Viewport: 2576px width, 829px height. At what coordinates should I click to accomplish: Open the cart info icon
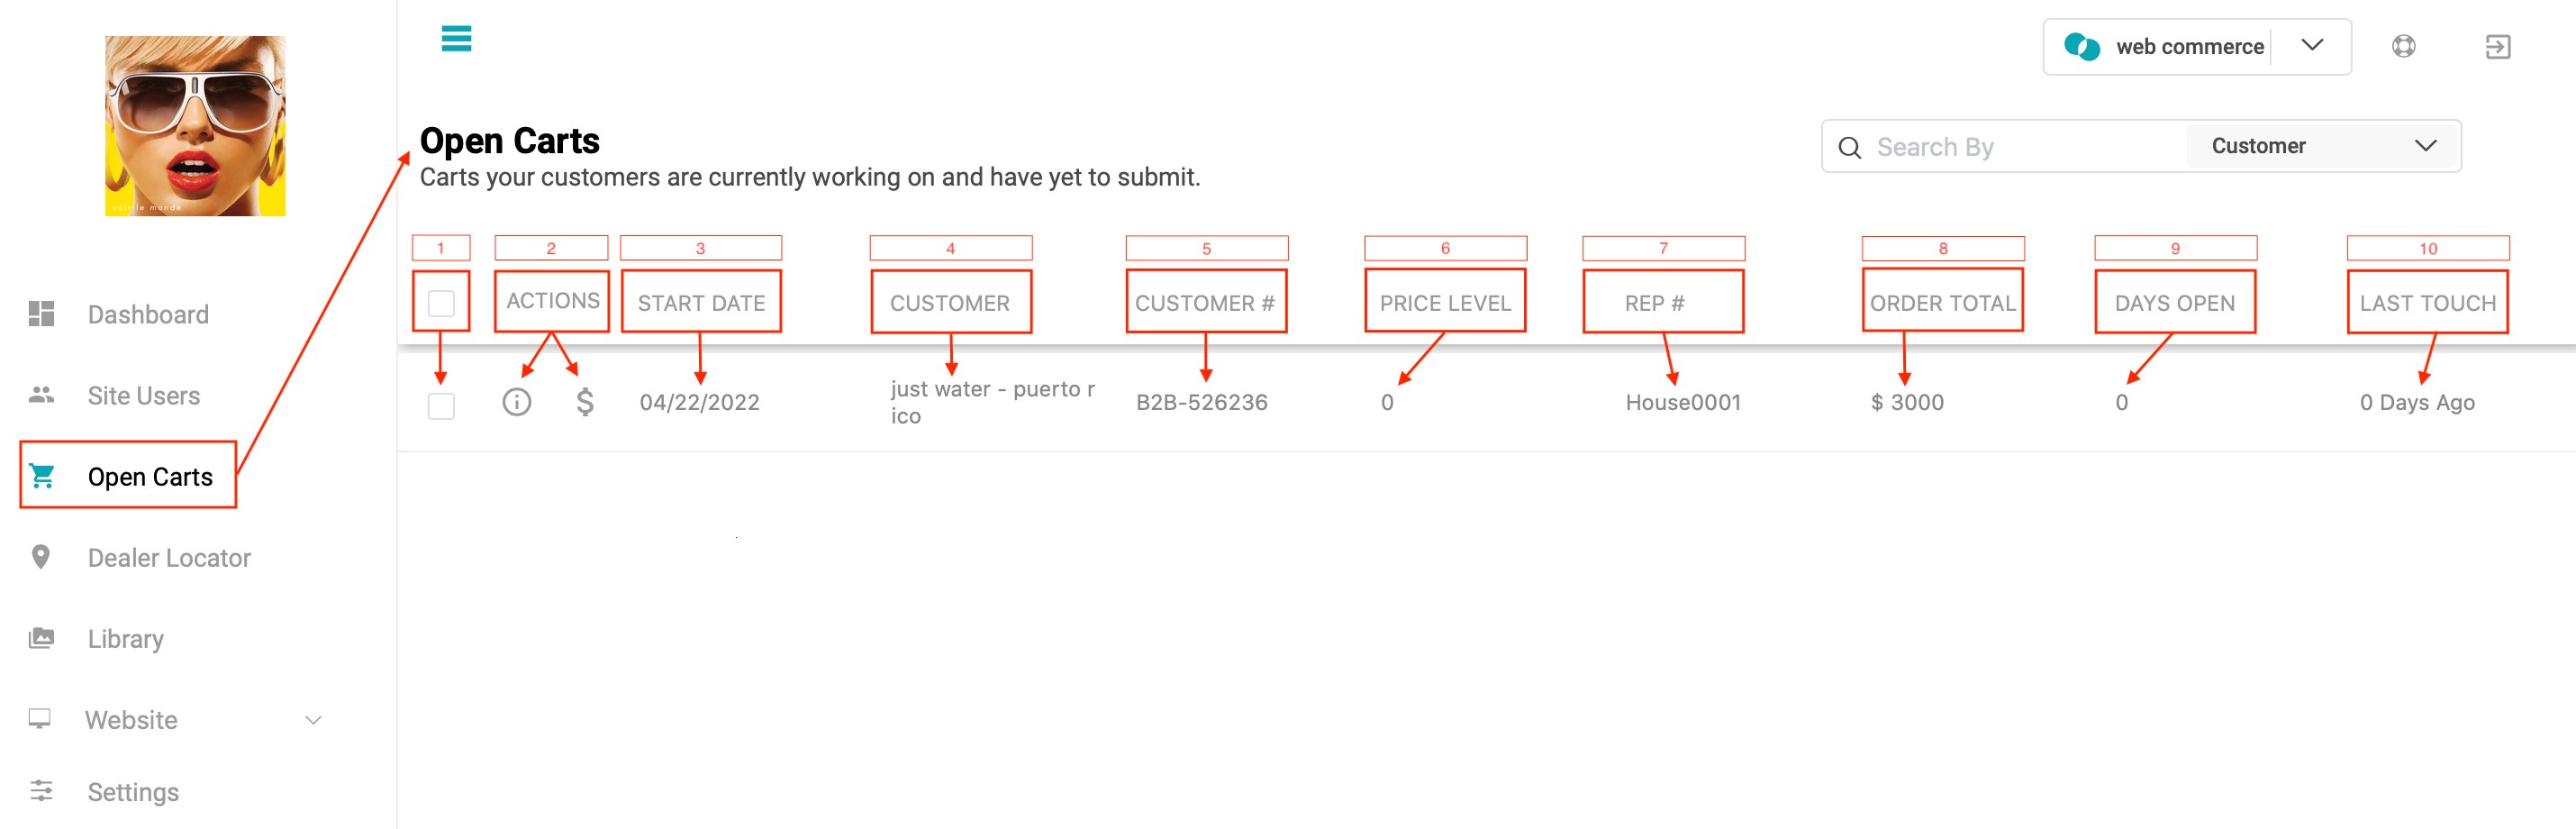(516, 402)
